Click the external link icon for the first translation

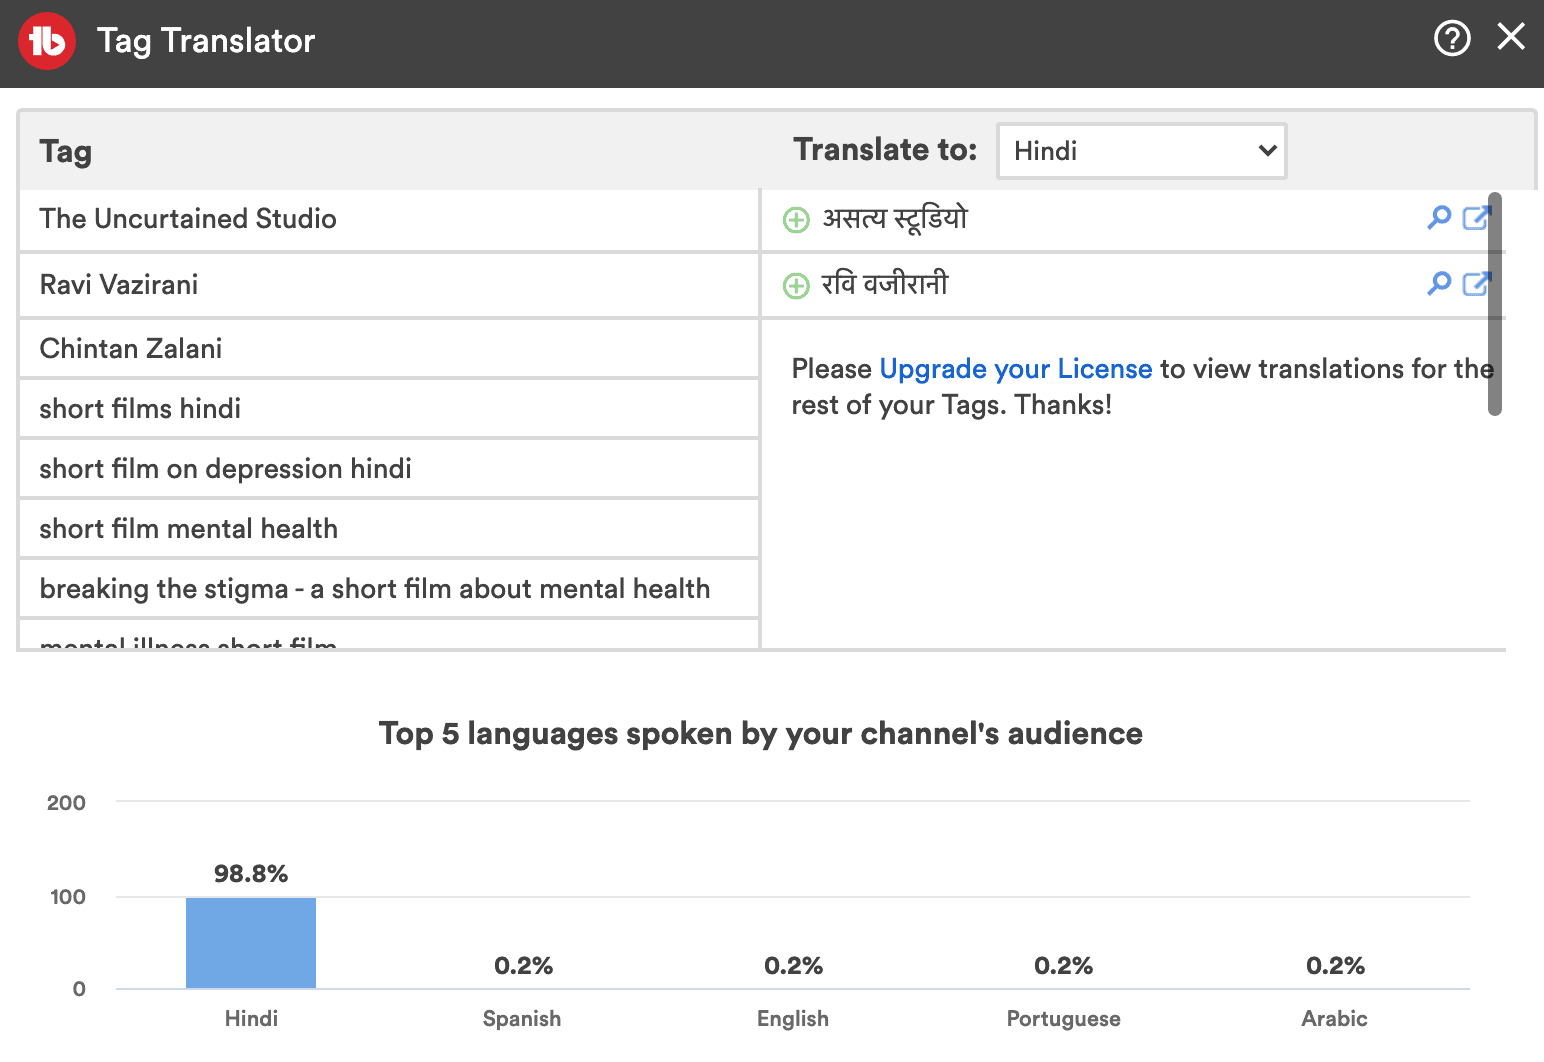[x=1477, y=218]
